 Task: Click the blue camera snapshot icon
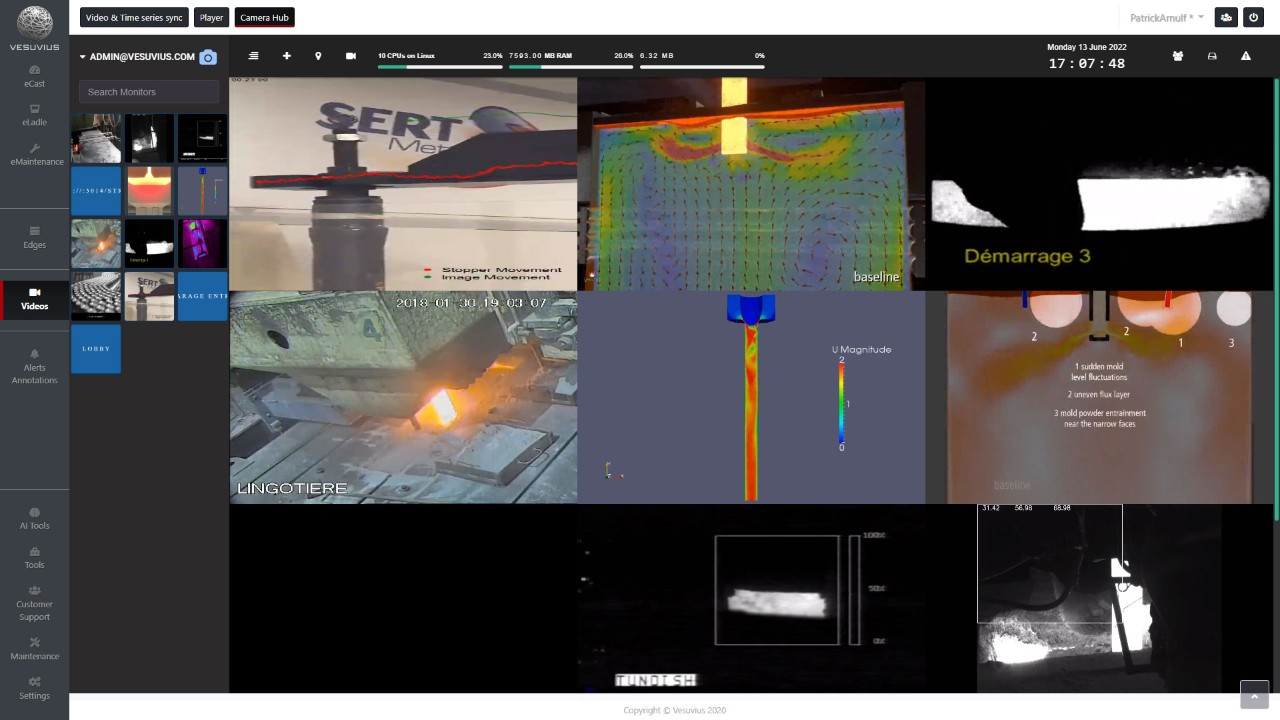[x=208, y=58]
